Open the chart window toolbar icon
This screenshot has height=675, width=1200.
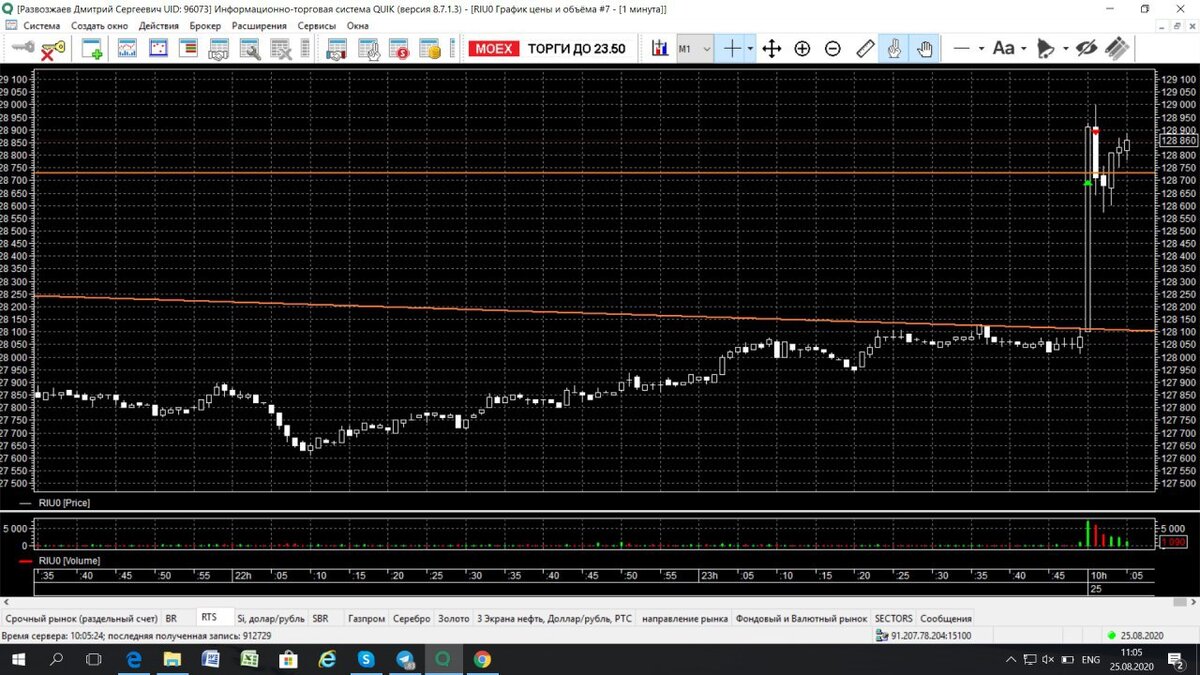point(128,48)
